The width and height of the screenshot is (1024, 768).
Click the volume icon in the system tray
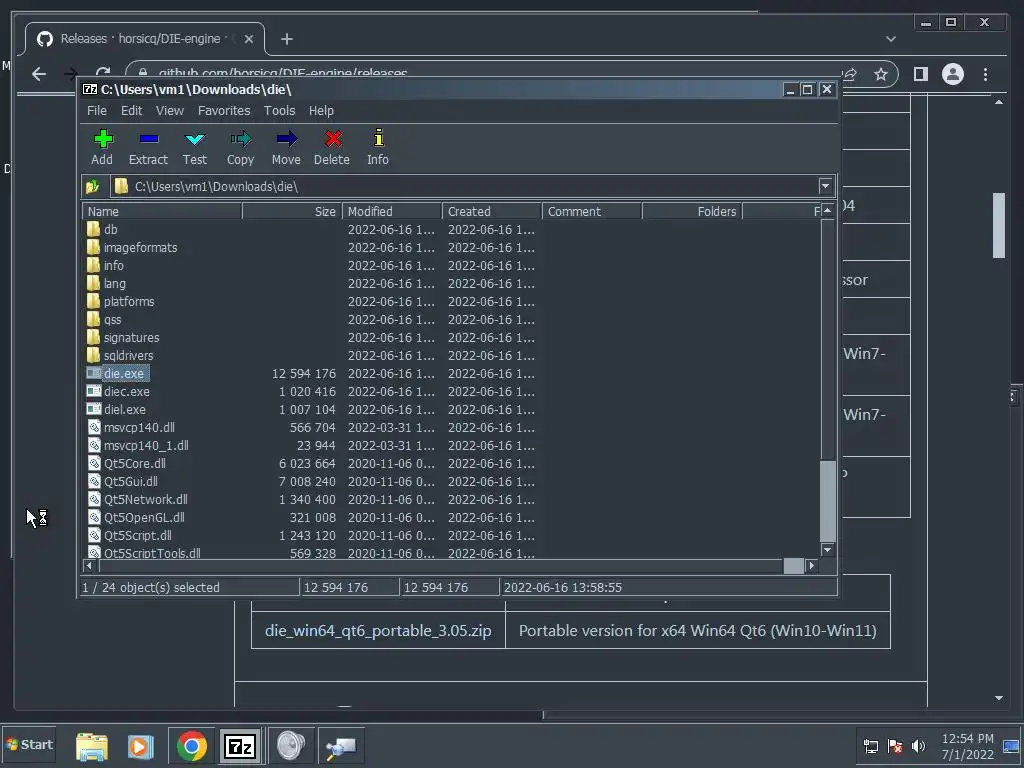tap(918, 746)
